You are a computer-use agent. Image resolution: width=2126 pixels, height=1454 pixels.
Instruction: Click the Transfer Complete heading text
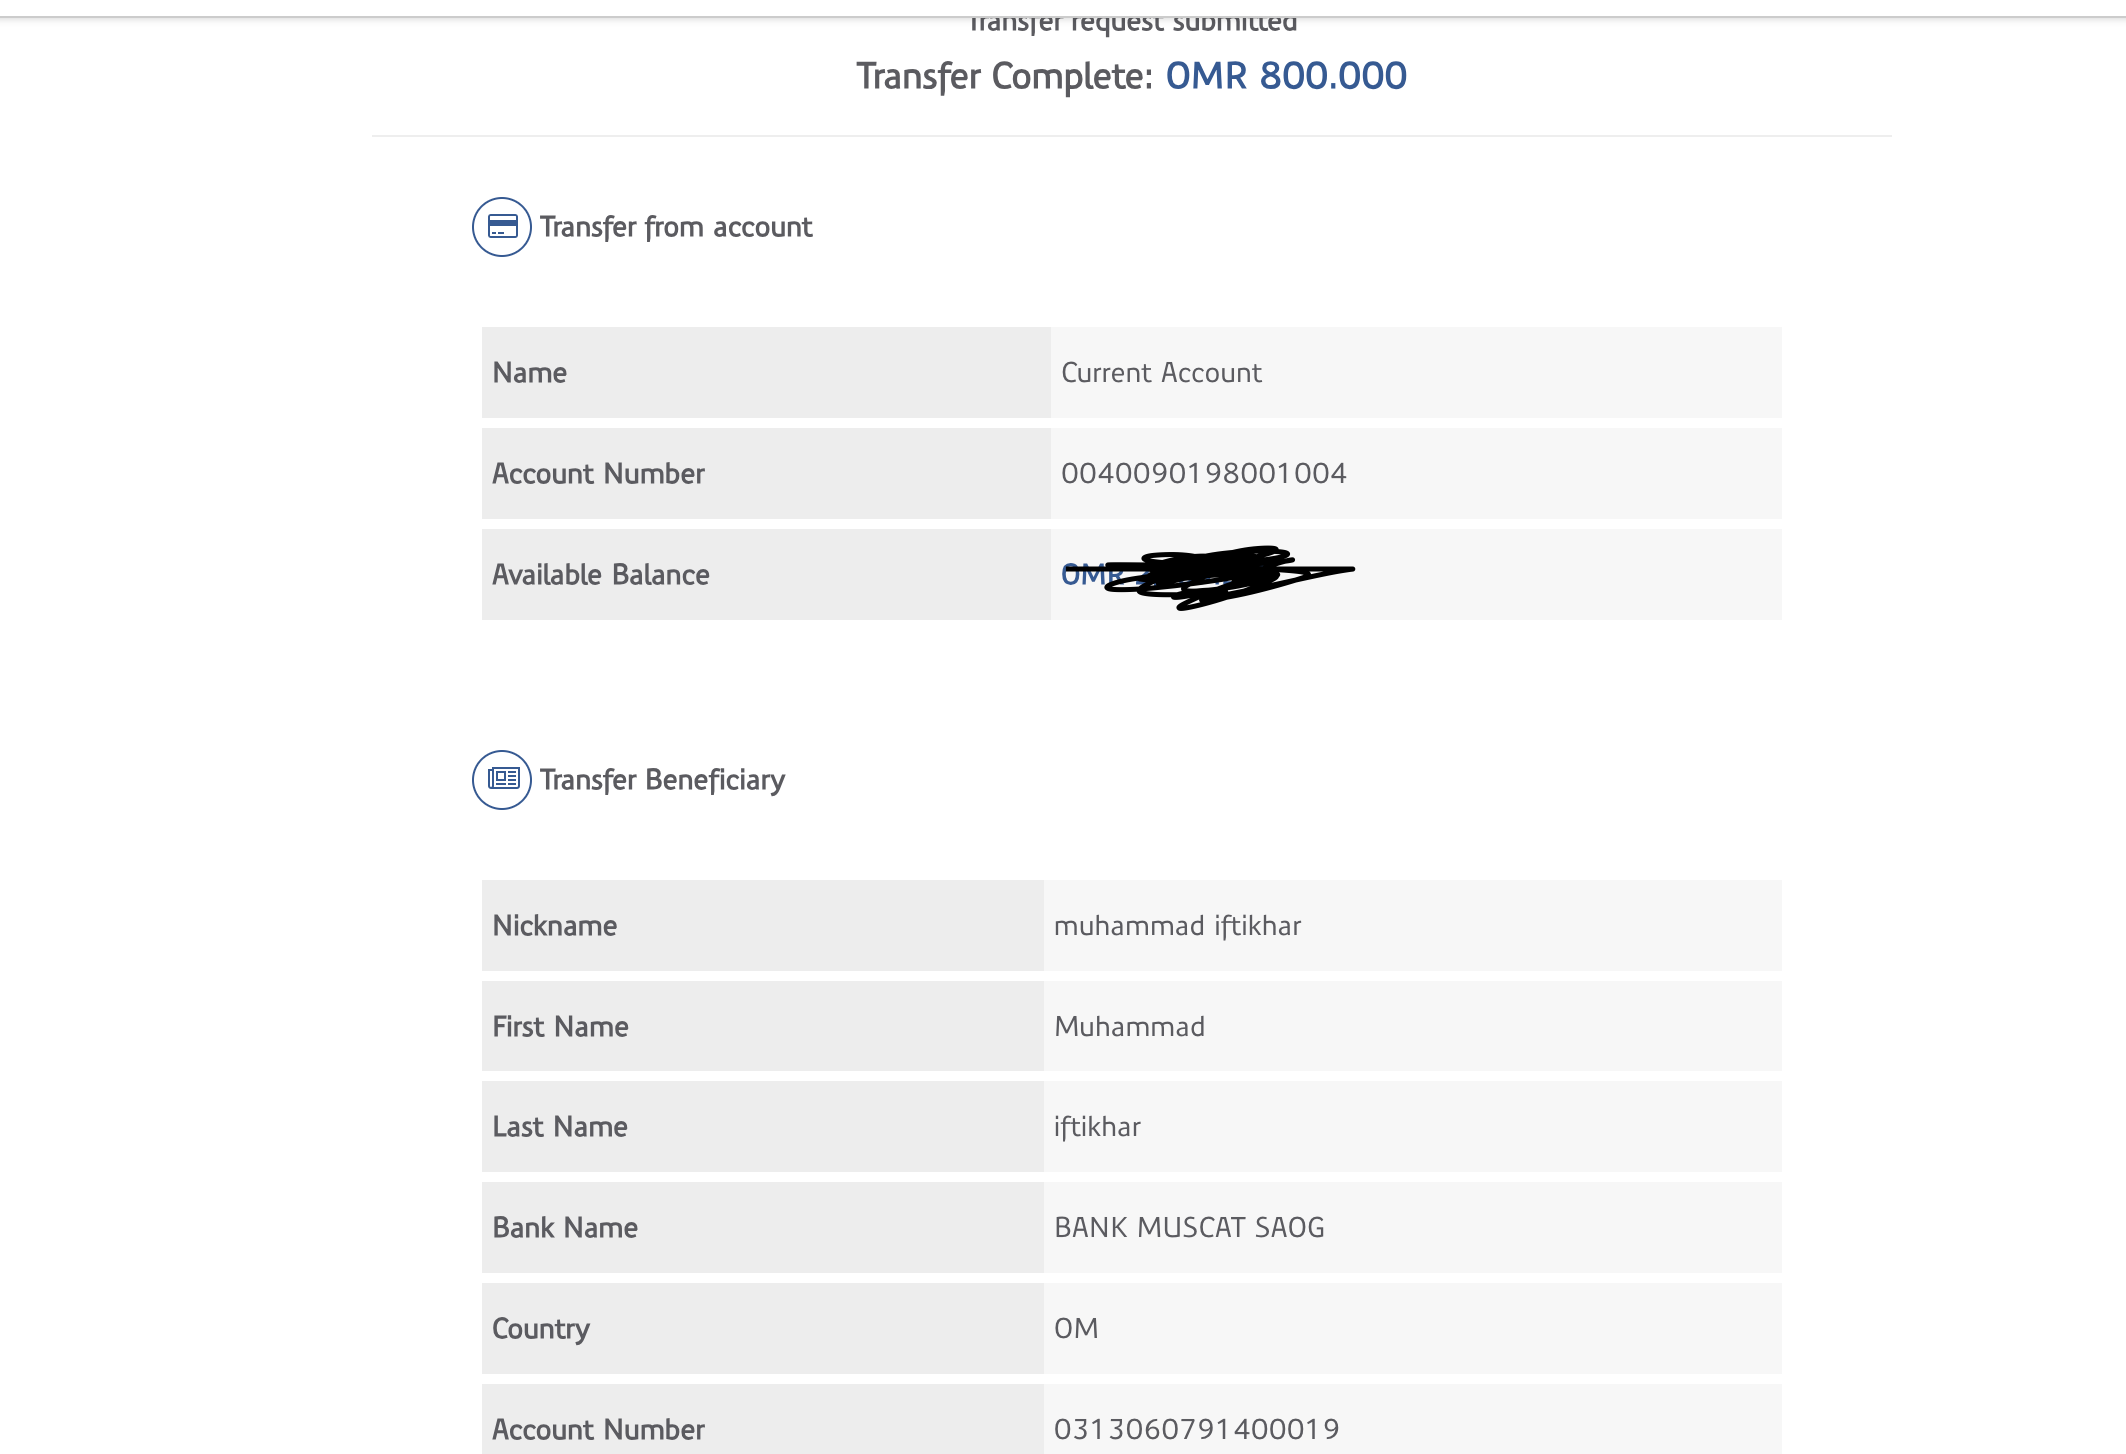click(1004, 77)
